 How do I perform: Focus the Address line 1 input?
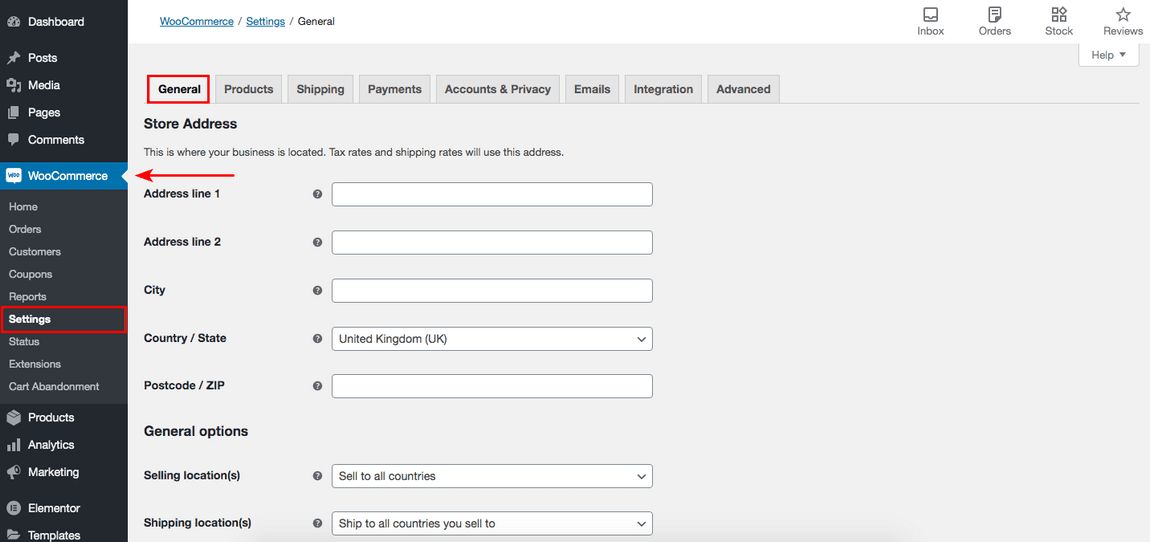click(x=492, y=194)
